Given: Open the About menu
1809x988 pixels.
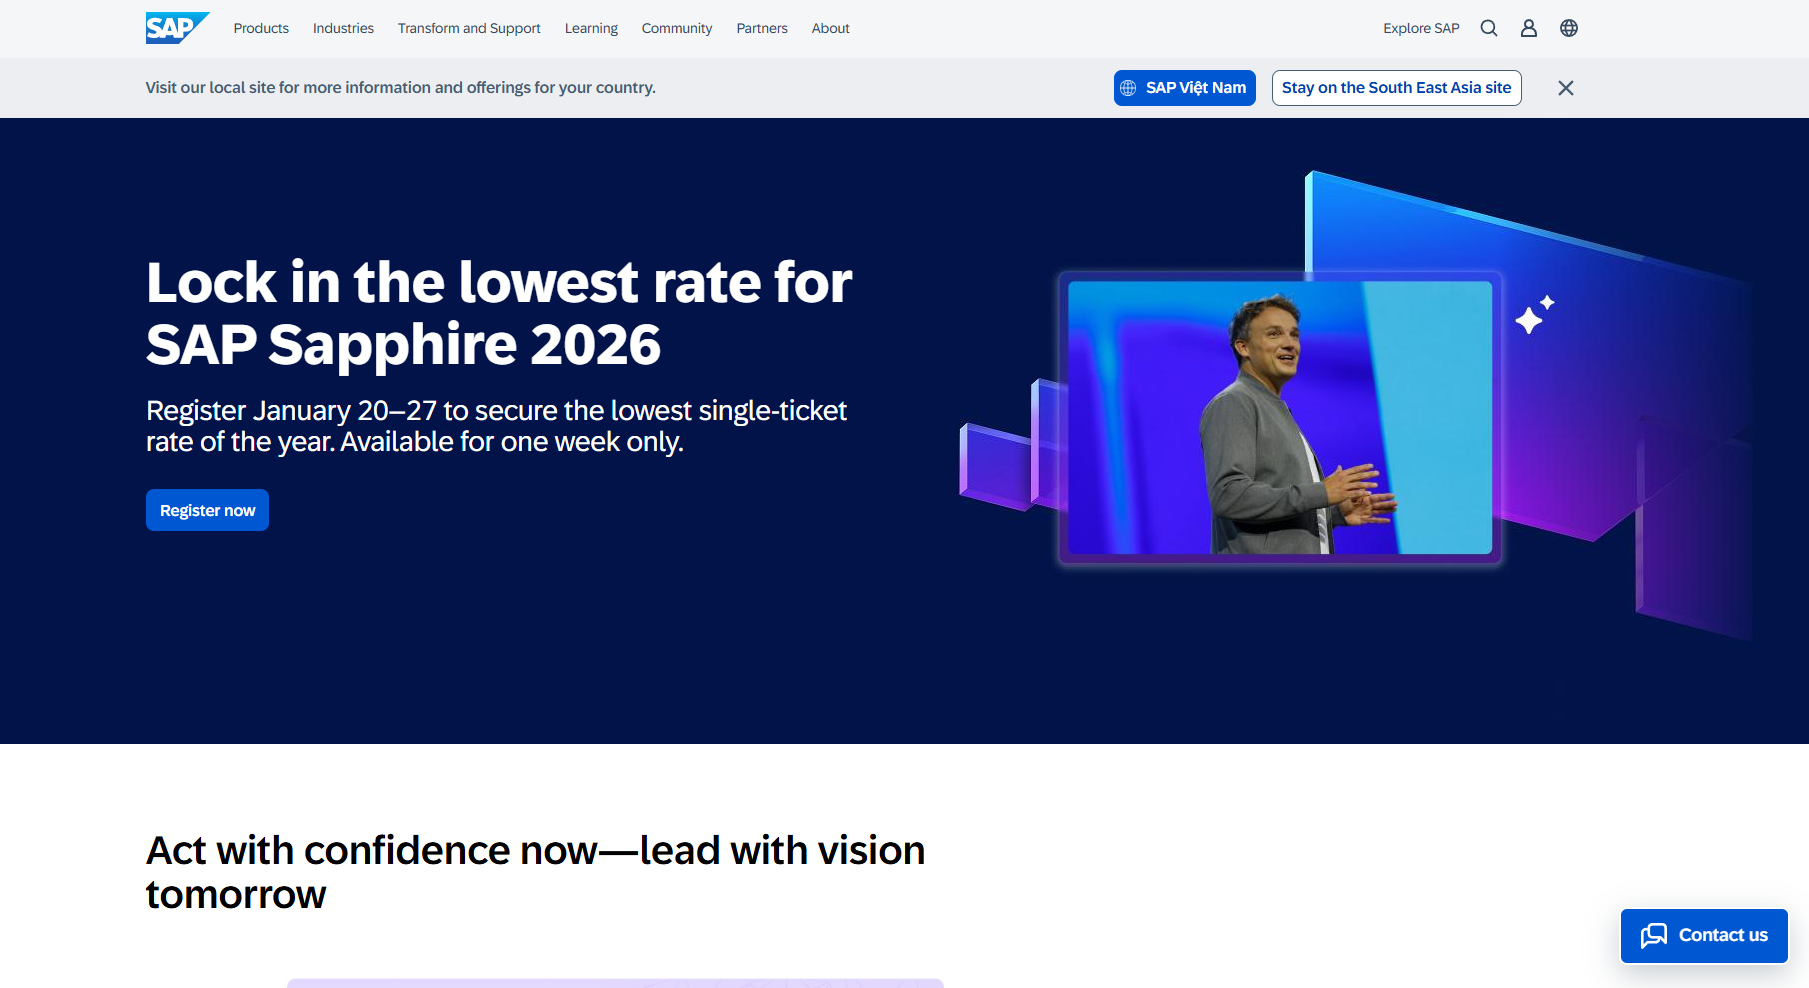Looking at the screenshot, I should click(830, 28).
